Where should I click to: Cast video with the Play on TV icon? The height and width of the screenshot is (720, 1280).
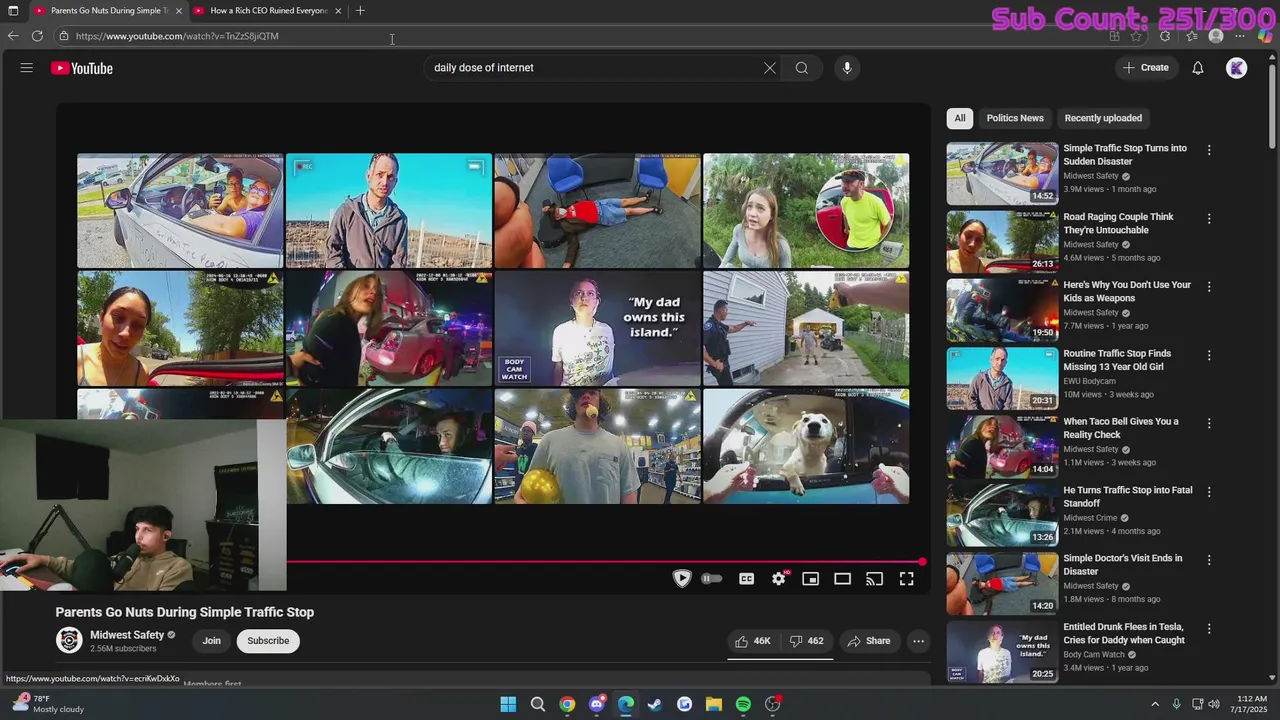[875, 579]
